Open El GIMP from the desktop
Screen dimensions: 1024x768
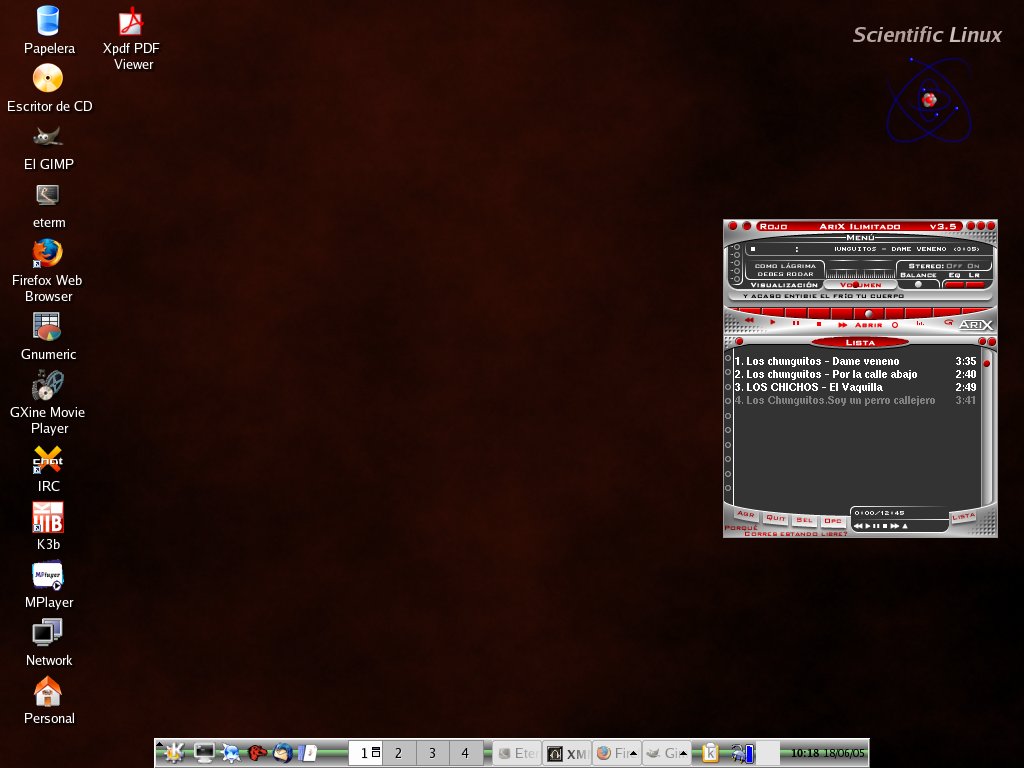coord(48,137)
